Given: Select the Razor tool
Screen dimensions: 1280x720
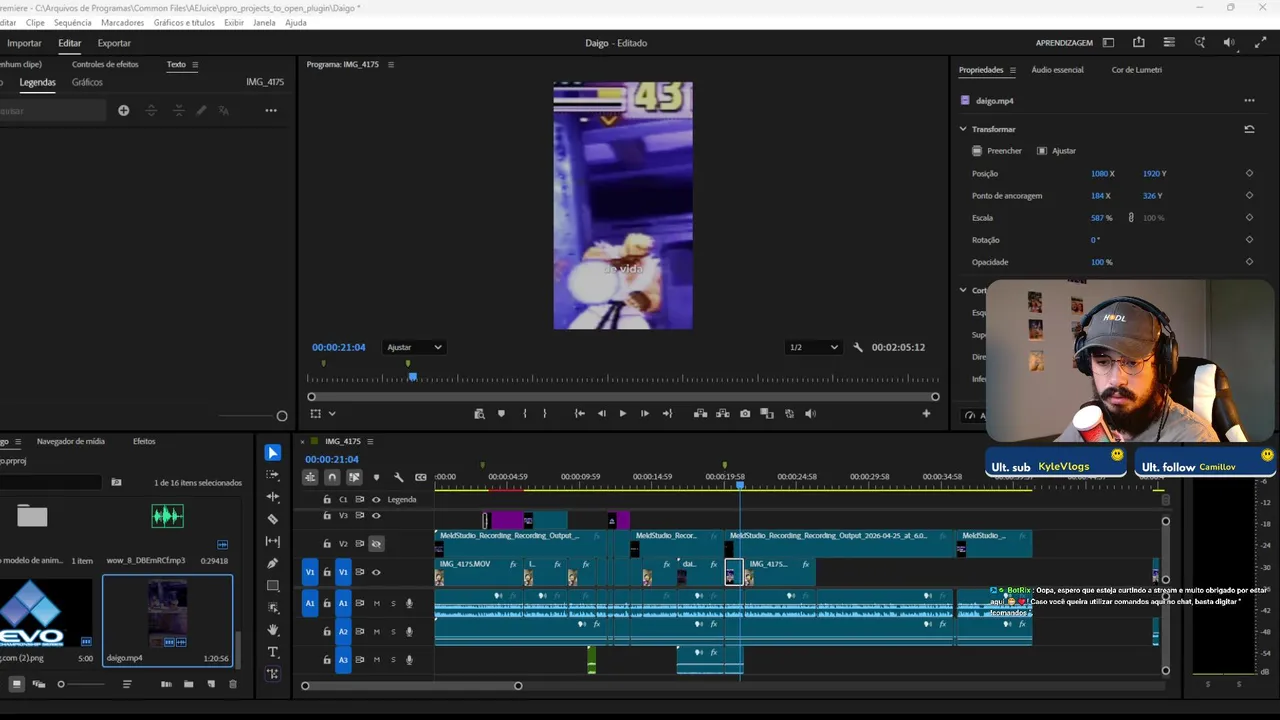Looking at the screenshot, I should [273, 519].
